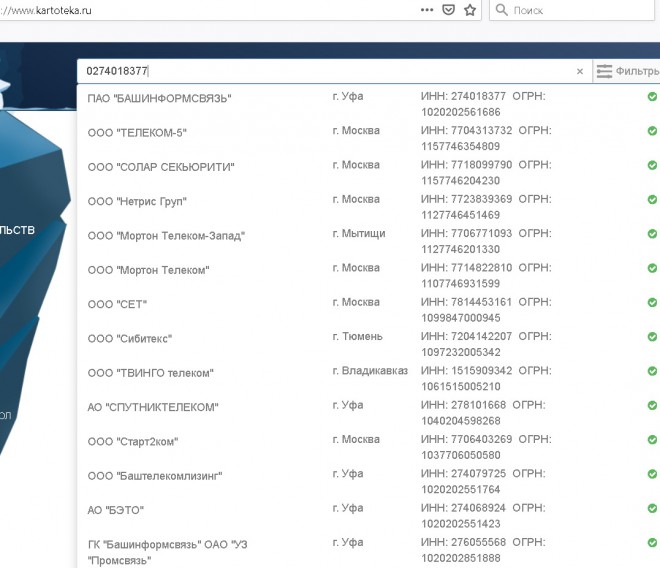660x568 pixels.
Task: Click green check for Мортон Телеком-Запад row
Action: [652, 234]
